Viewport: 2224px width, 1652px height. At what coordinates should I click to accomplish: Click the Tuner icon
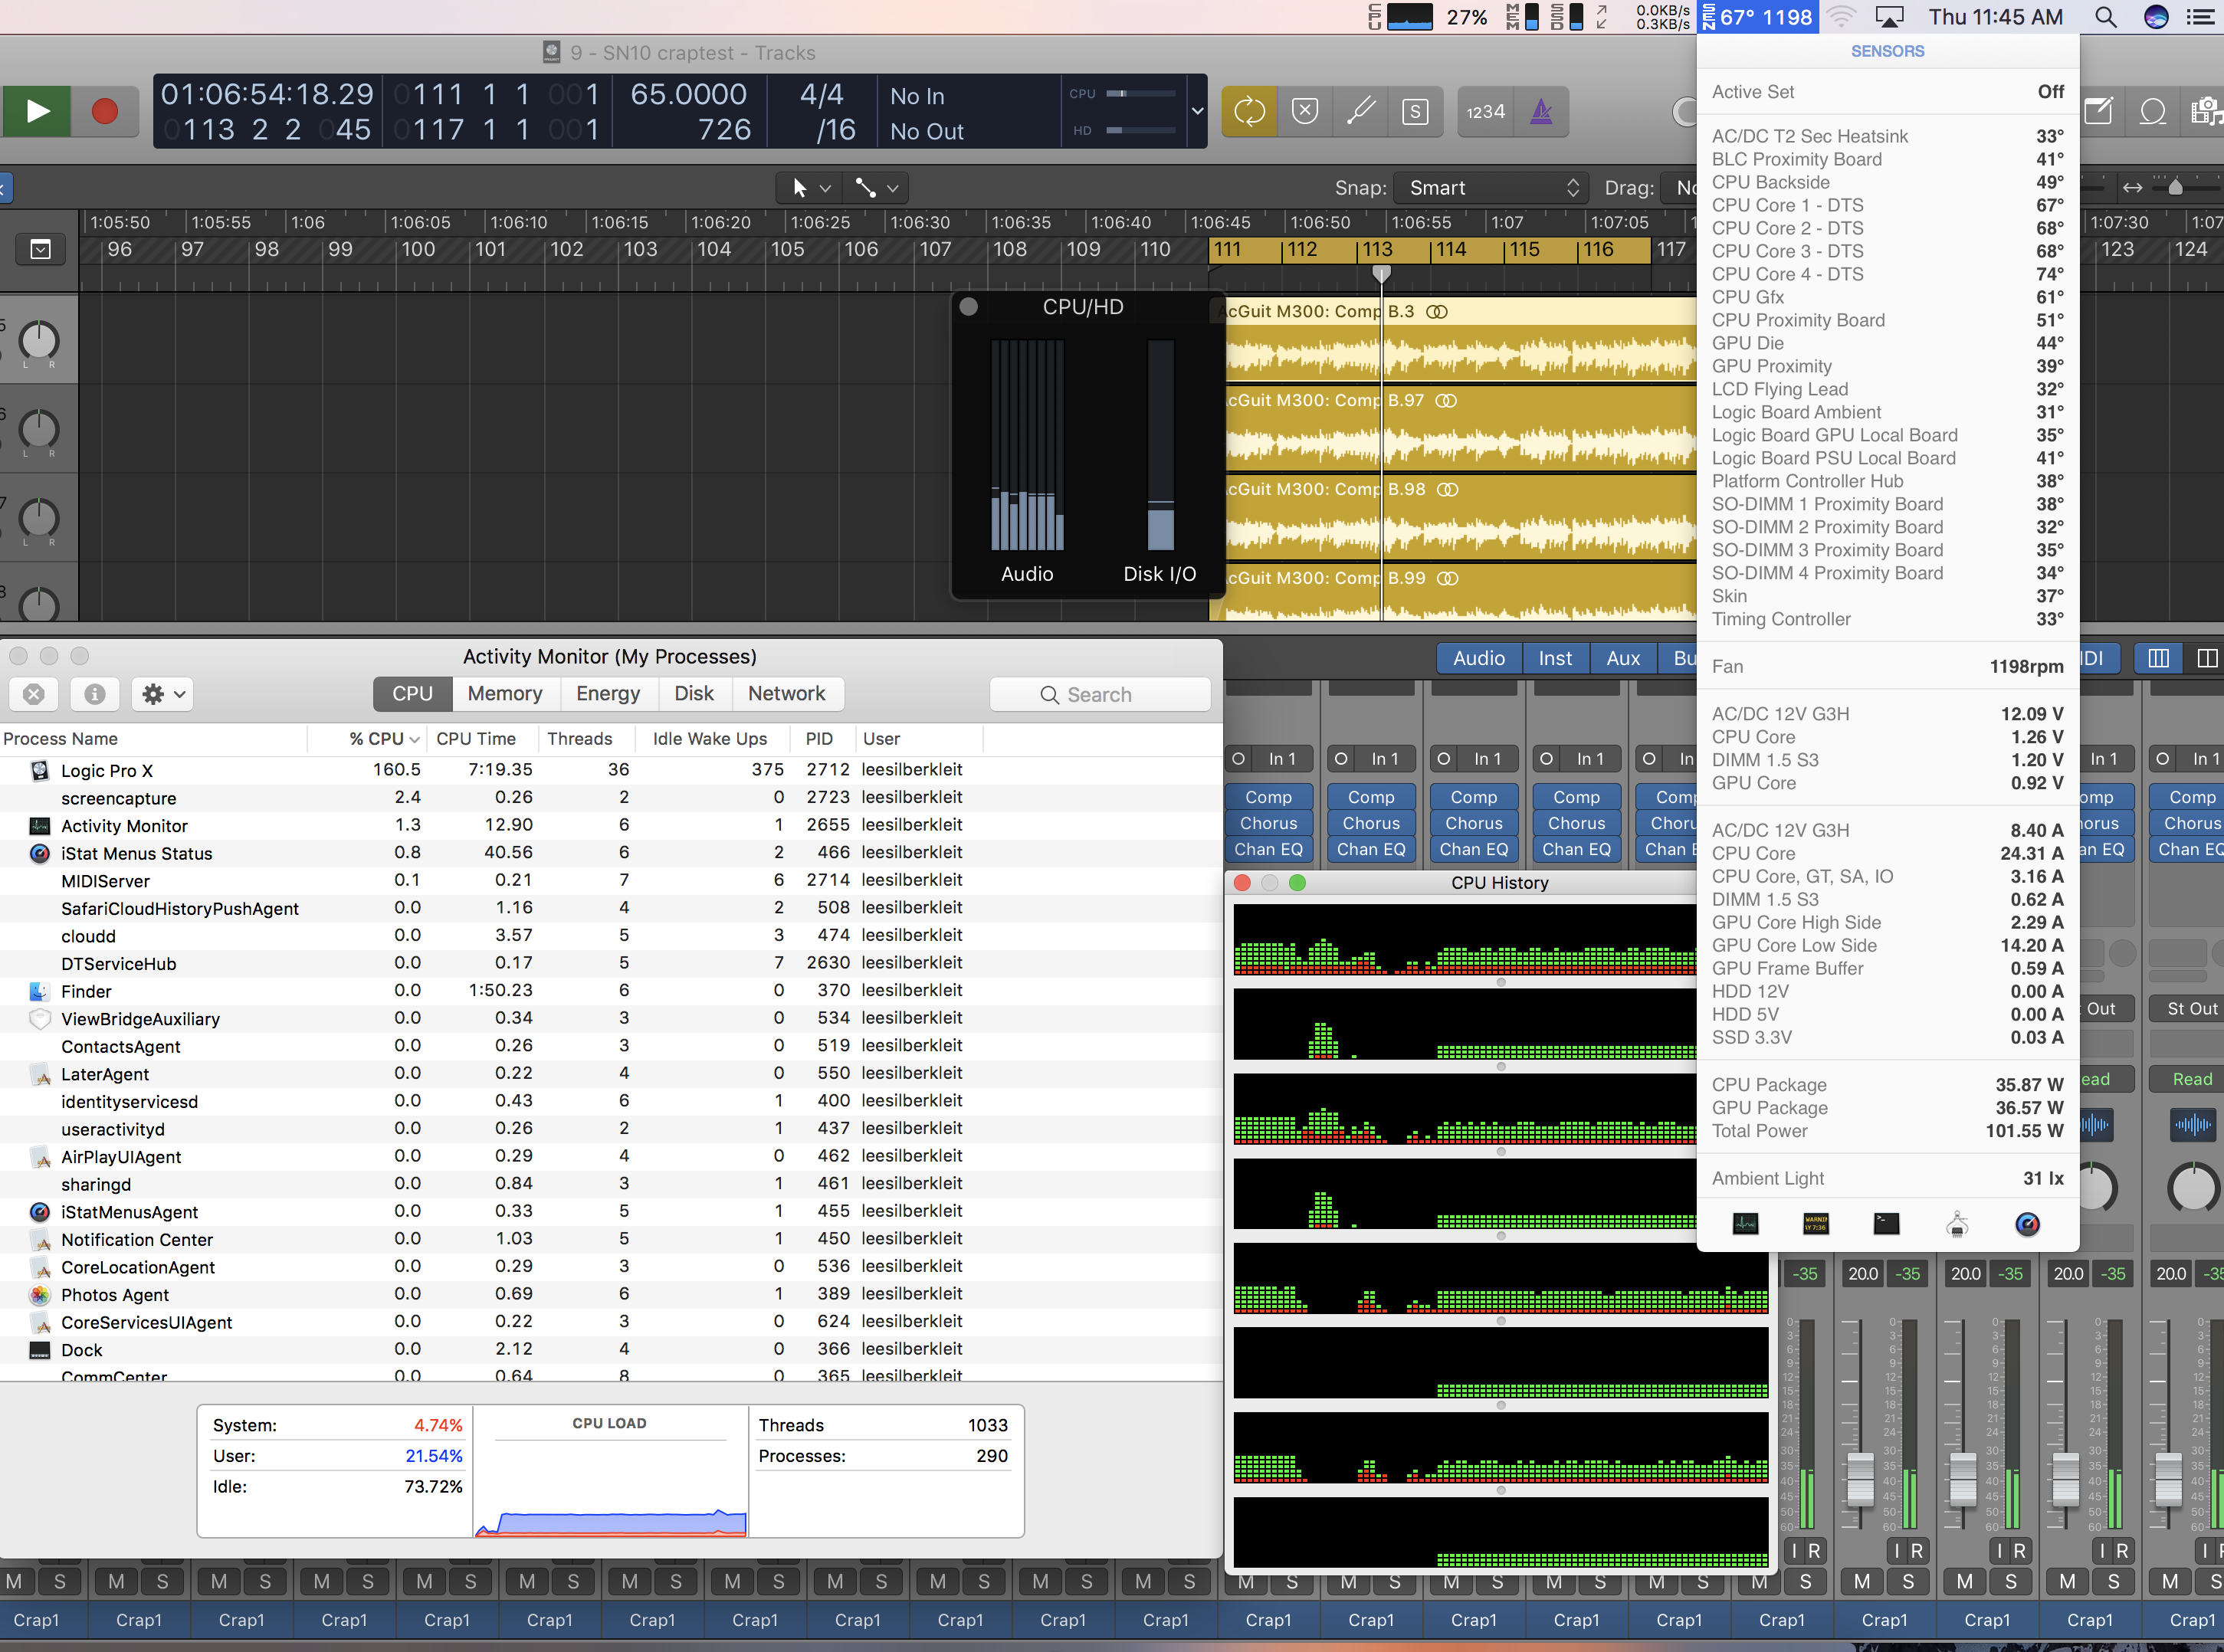[1360, 111]
